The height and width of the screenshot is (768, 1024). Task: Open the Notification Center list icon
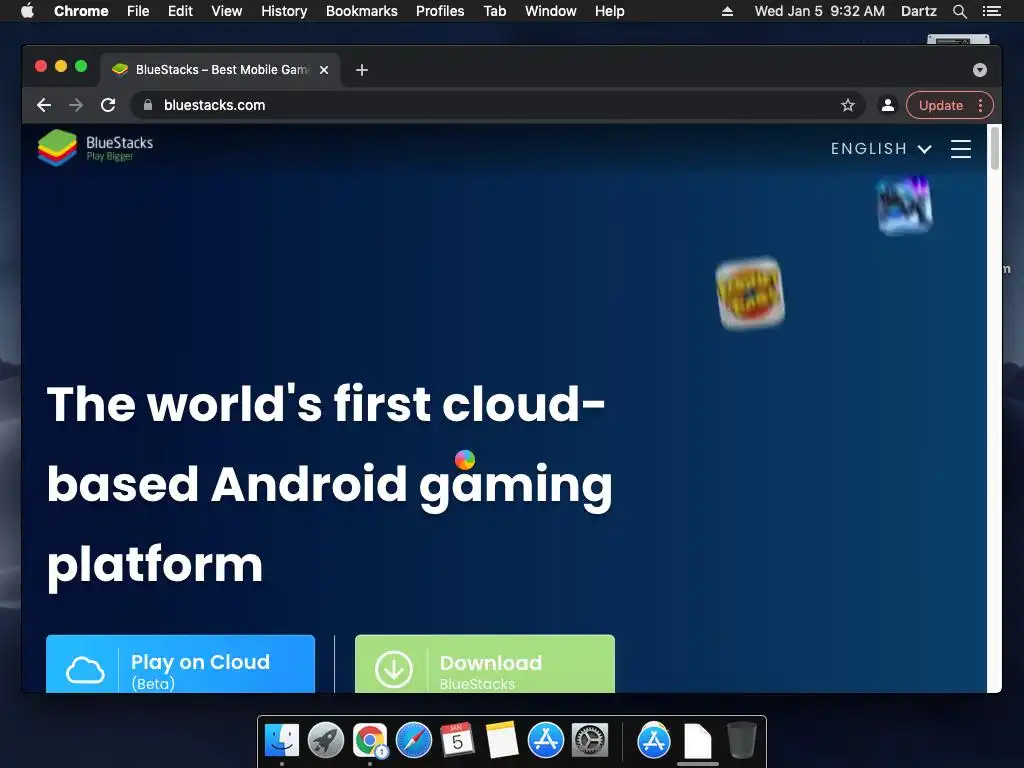click(x=991, y=11)
